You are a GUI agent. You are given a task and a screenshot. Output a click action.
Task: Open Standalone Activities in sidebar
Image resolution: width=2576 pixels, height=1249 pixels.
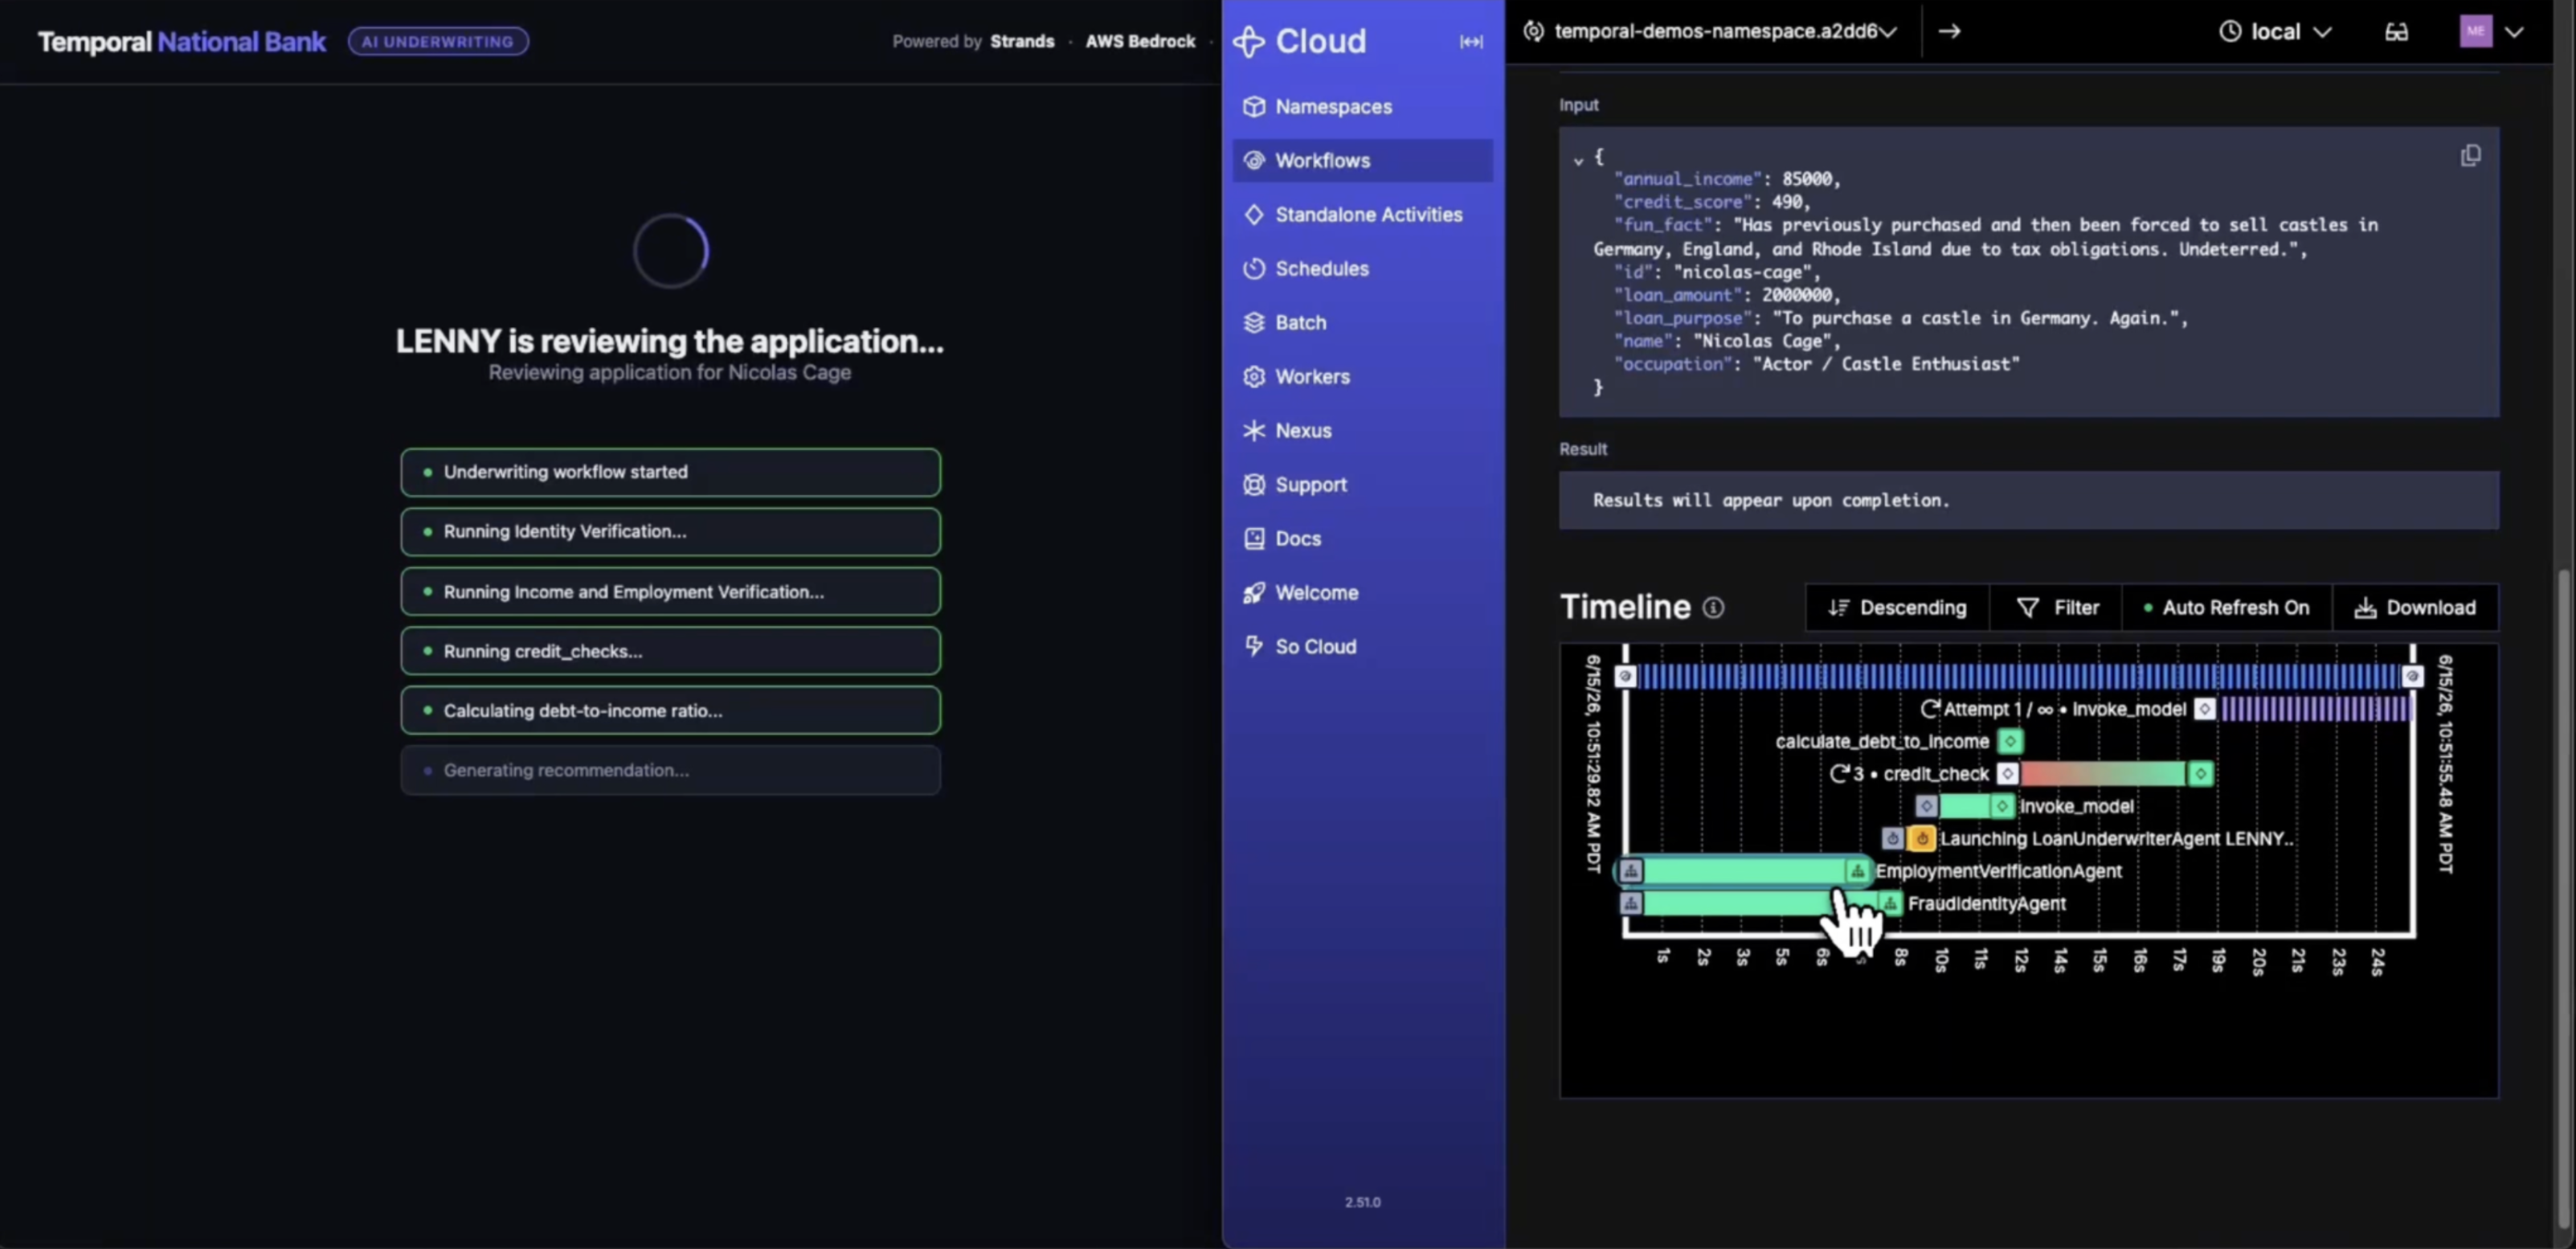tap(1363, 214)
